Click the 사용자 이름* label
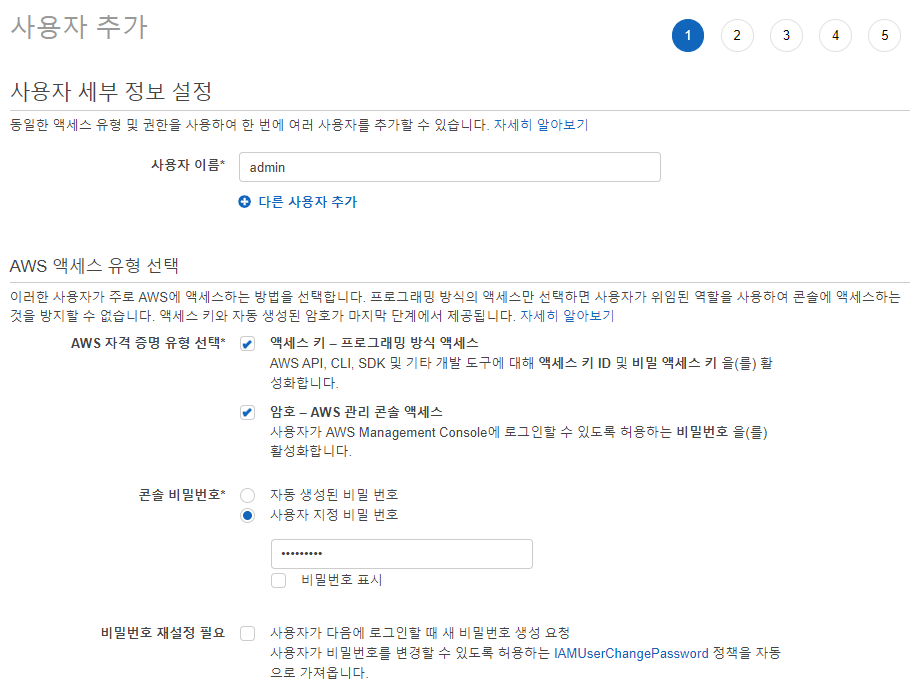This screenshot has height=692, width=917. pyautogui.click(x=188, y=165)
